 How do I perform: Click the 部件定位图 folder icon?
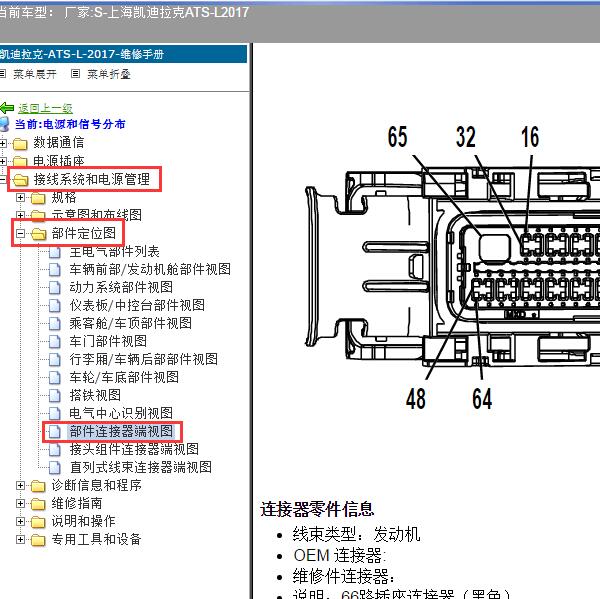tap(38, 234)
